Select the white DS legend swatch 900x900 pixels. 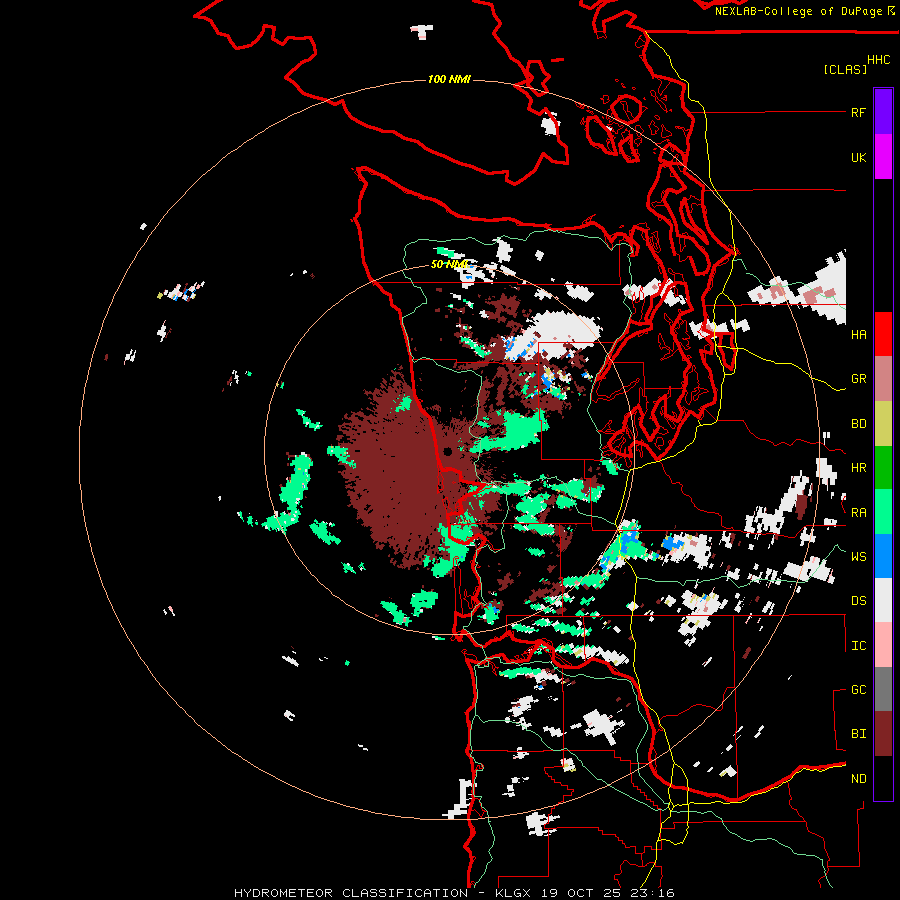(883, 600)
